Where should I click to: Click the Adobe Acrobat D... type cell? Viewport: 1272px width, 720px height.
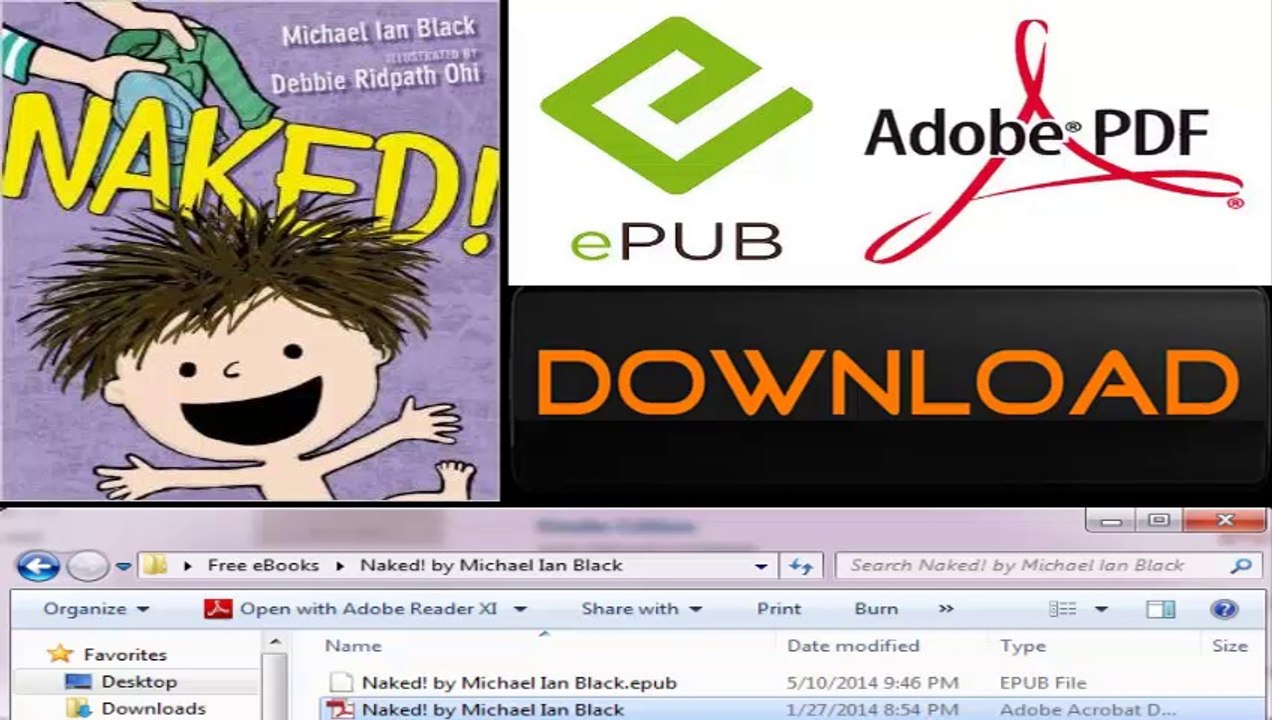point(1088,709)
